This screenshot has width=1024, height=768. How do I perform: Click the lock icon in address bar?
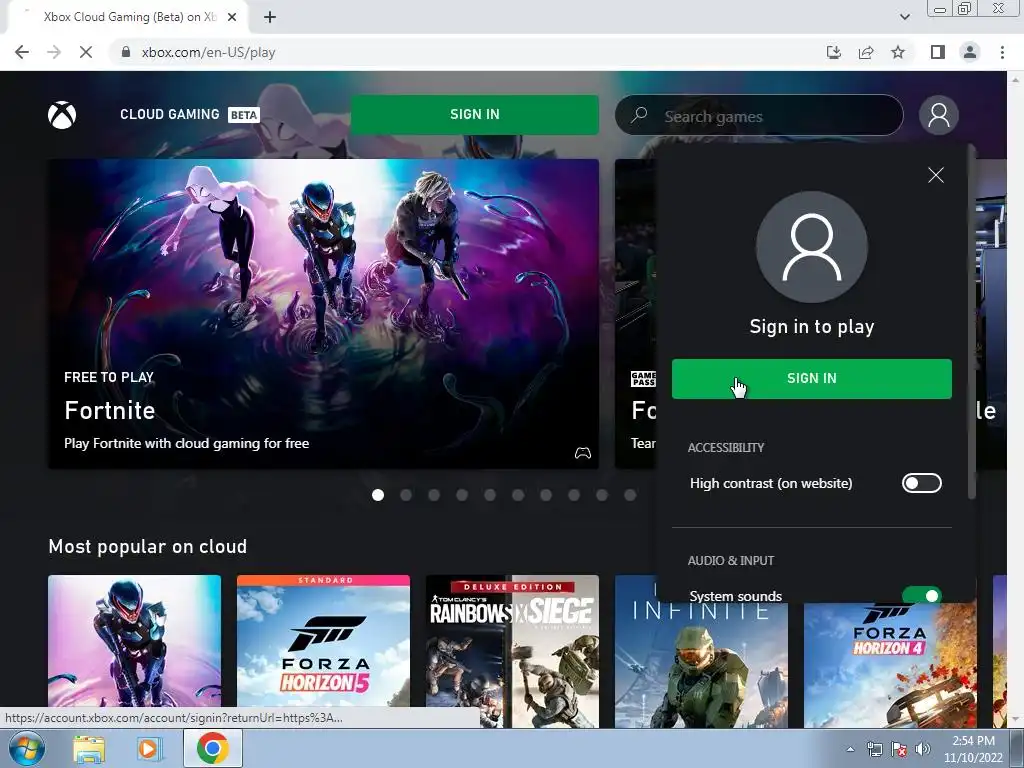(x=126, y=52)
